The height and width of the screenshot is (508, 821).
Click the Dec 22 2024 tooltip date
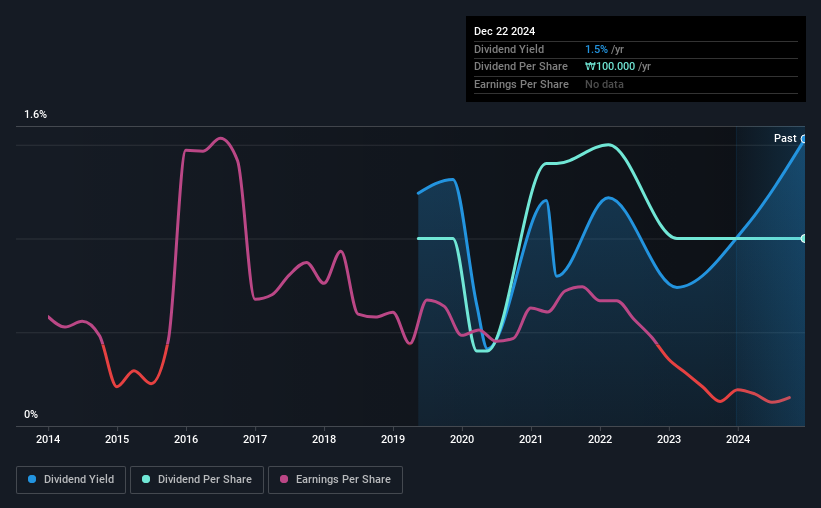504,31
